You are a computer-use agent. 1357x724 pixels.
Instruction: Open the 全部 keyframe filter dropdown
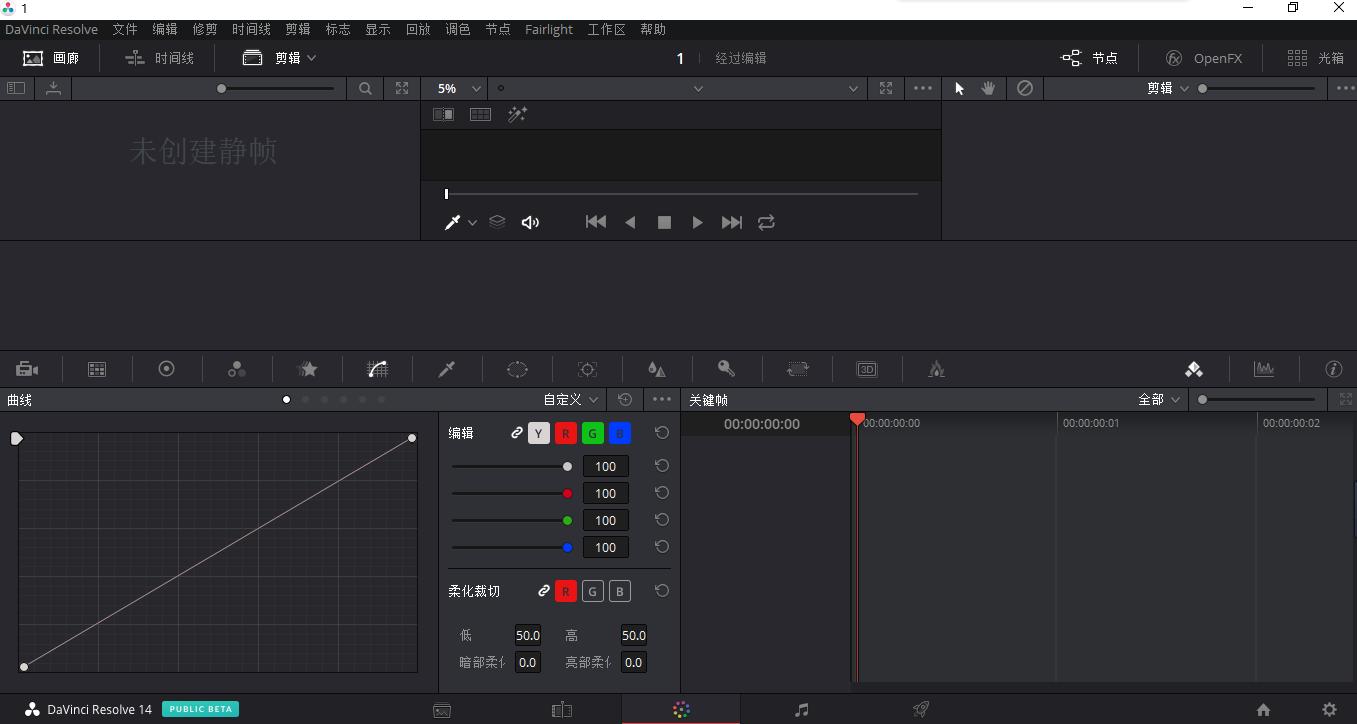click(x=1157, y=399)
